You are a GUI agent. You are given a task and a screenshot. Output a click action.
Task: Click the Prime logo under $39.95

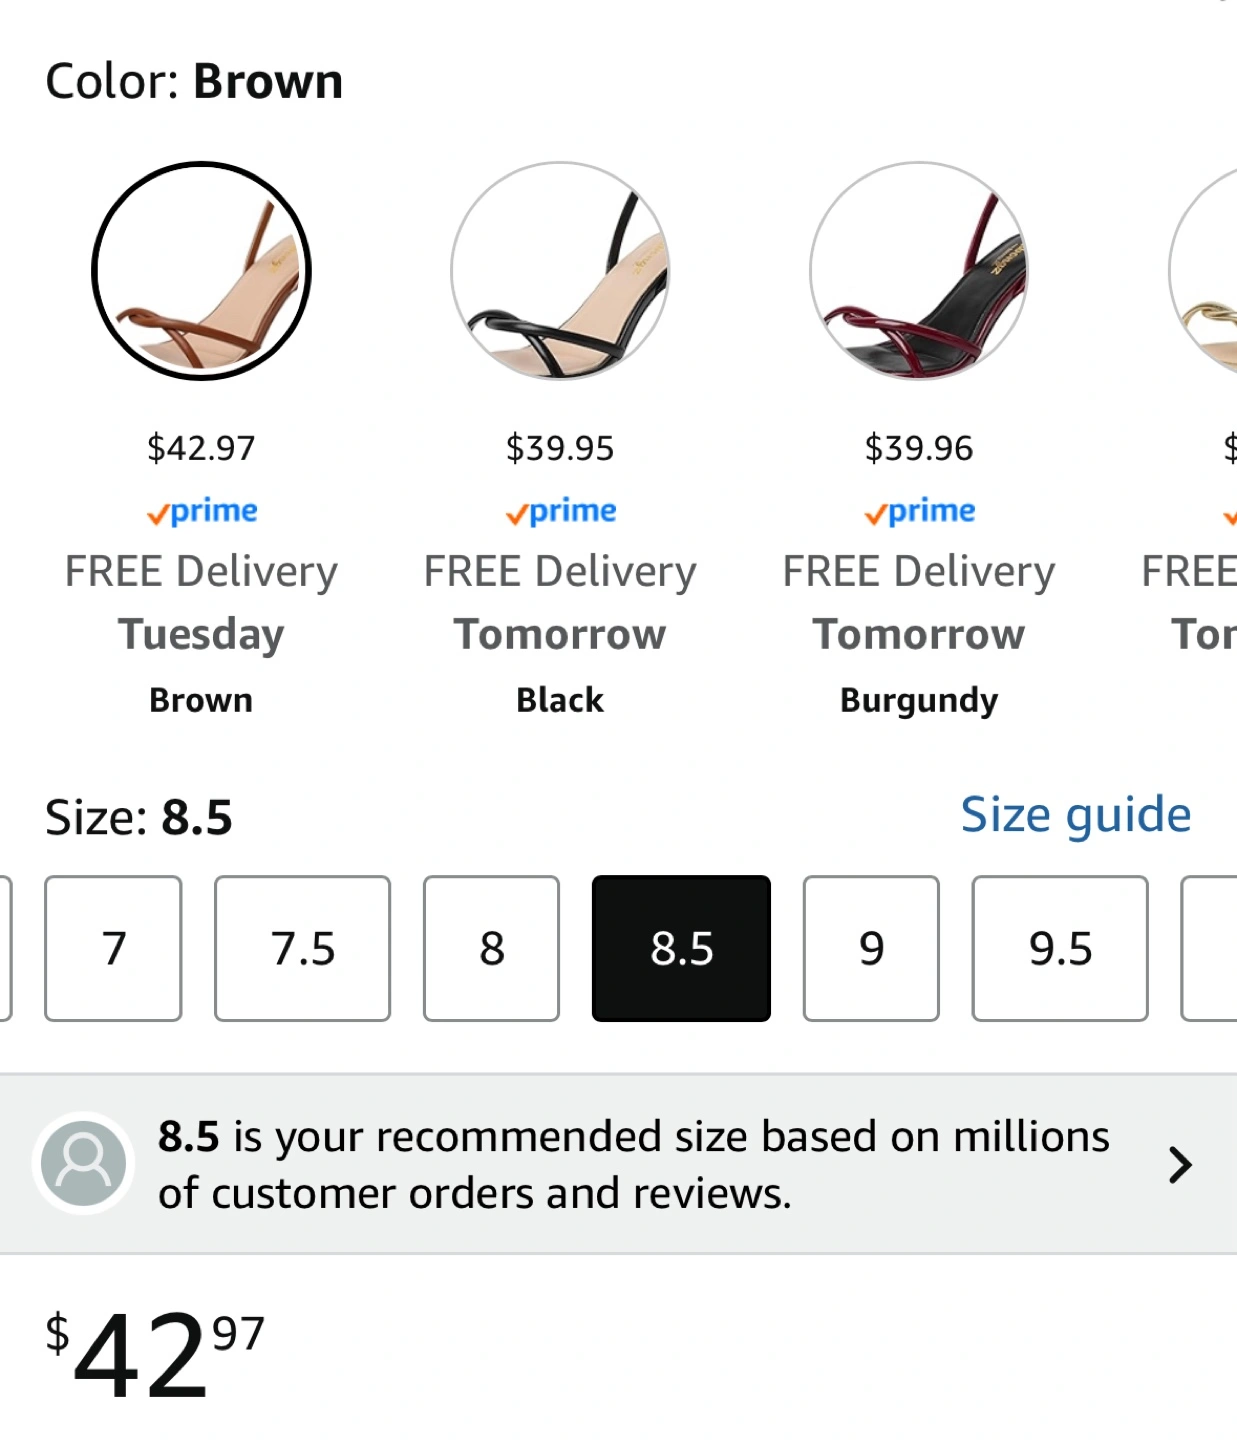pos(560,512)
